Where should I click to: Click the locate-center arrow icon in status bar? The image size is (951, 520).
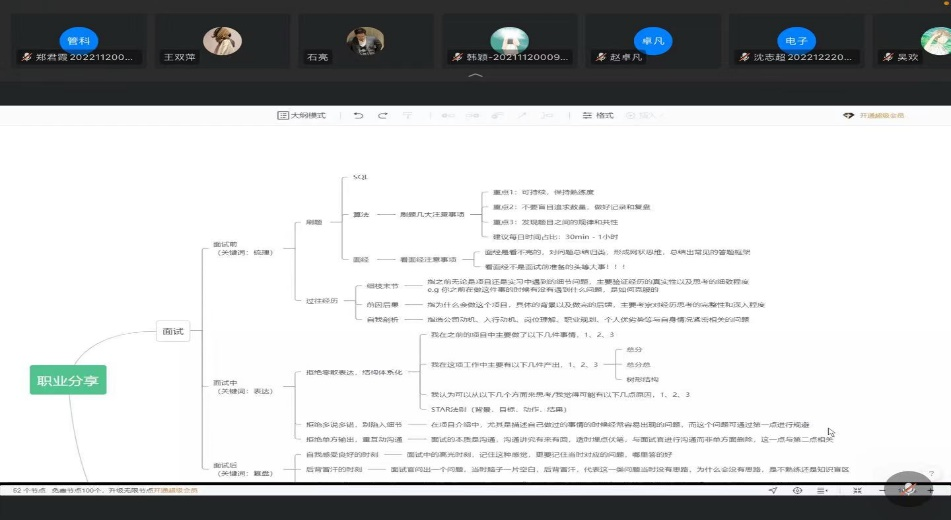coord(773,491)
